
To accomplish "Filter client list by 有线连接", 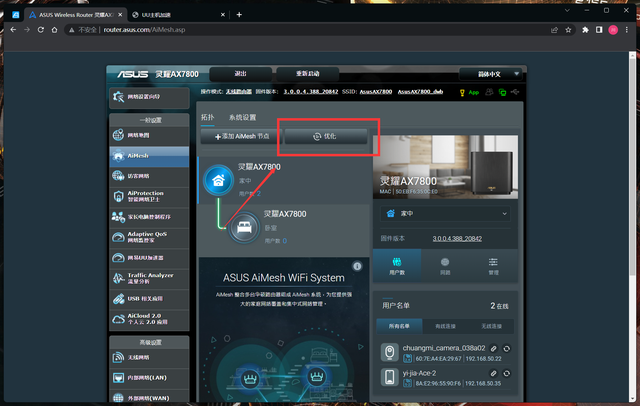I will pyautogui.click(x=446, y=326).
